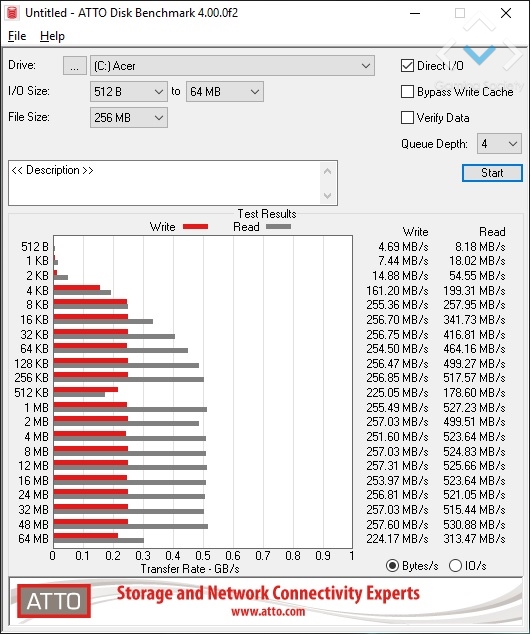This screenshot has height=634, width=530.
Task: Click the read value 178.60 MB/s
Action: tap(474, 393)
